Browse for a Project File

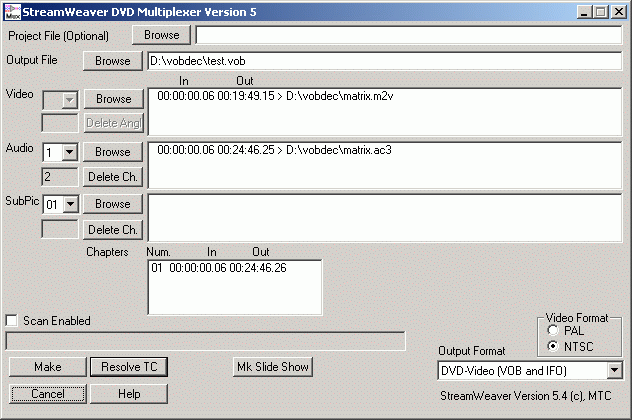(x=161, y=35)
